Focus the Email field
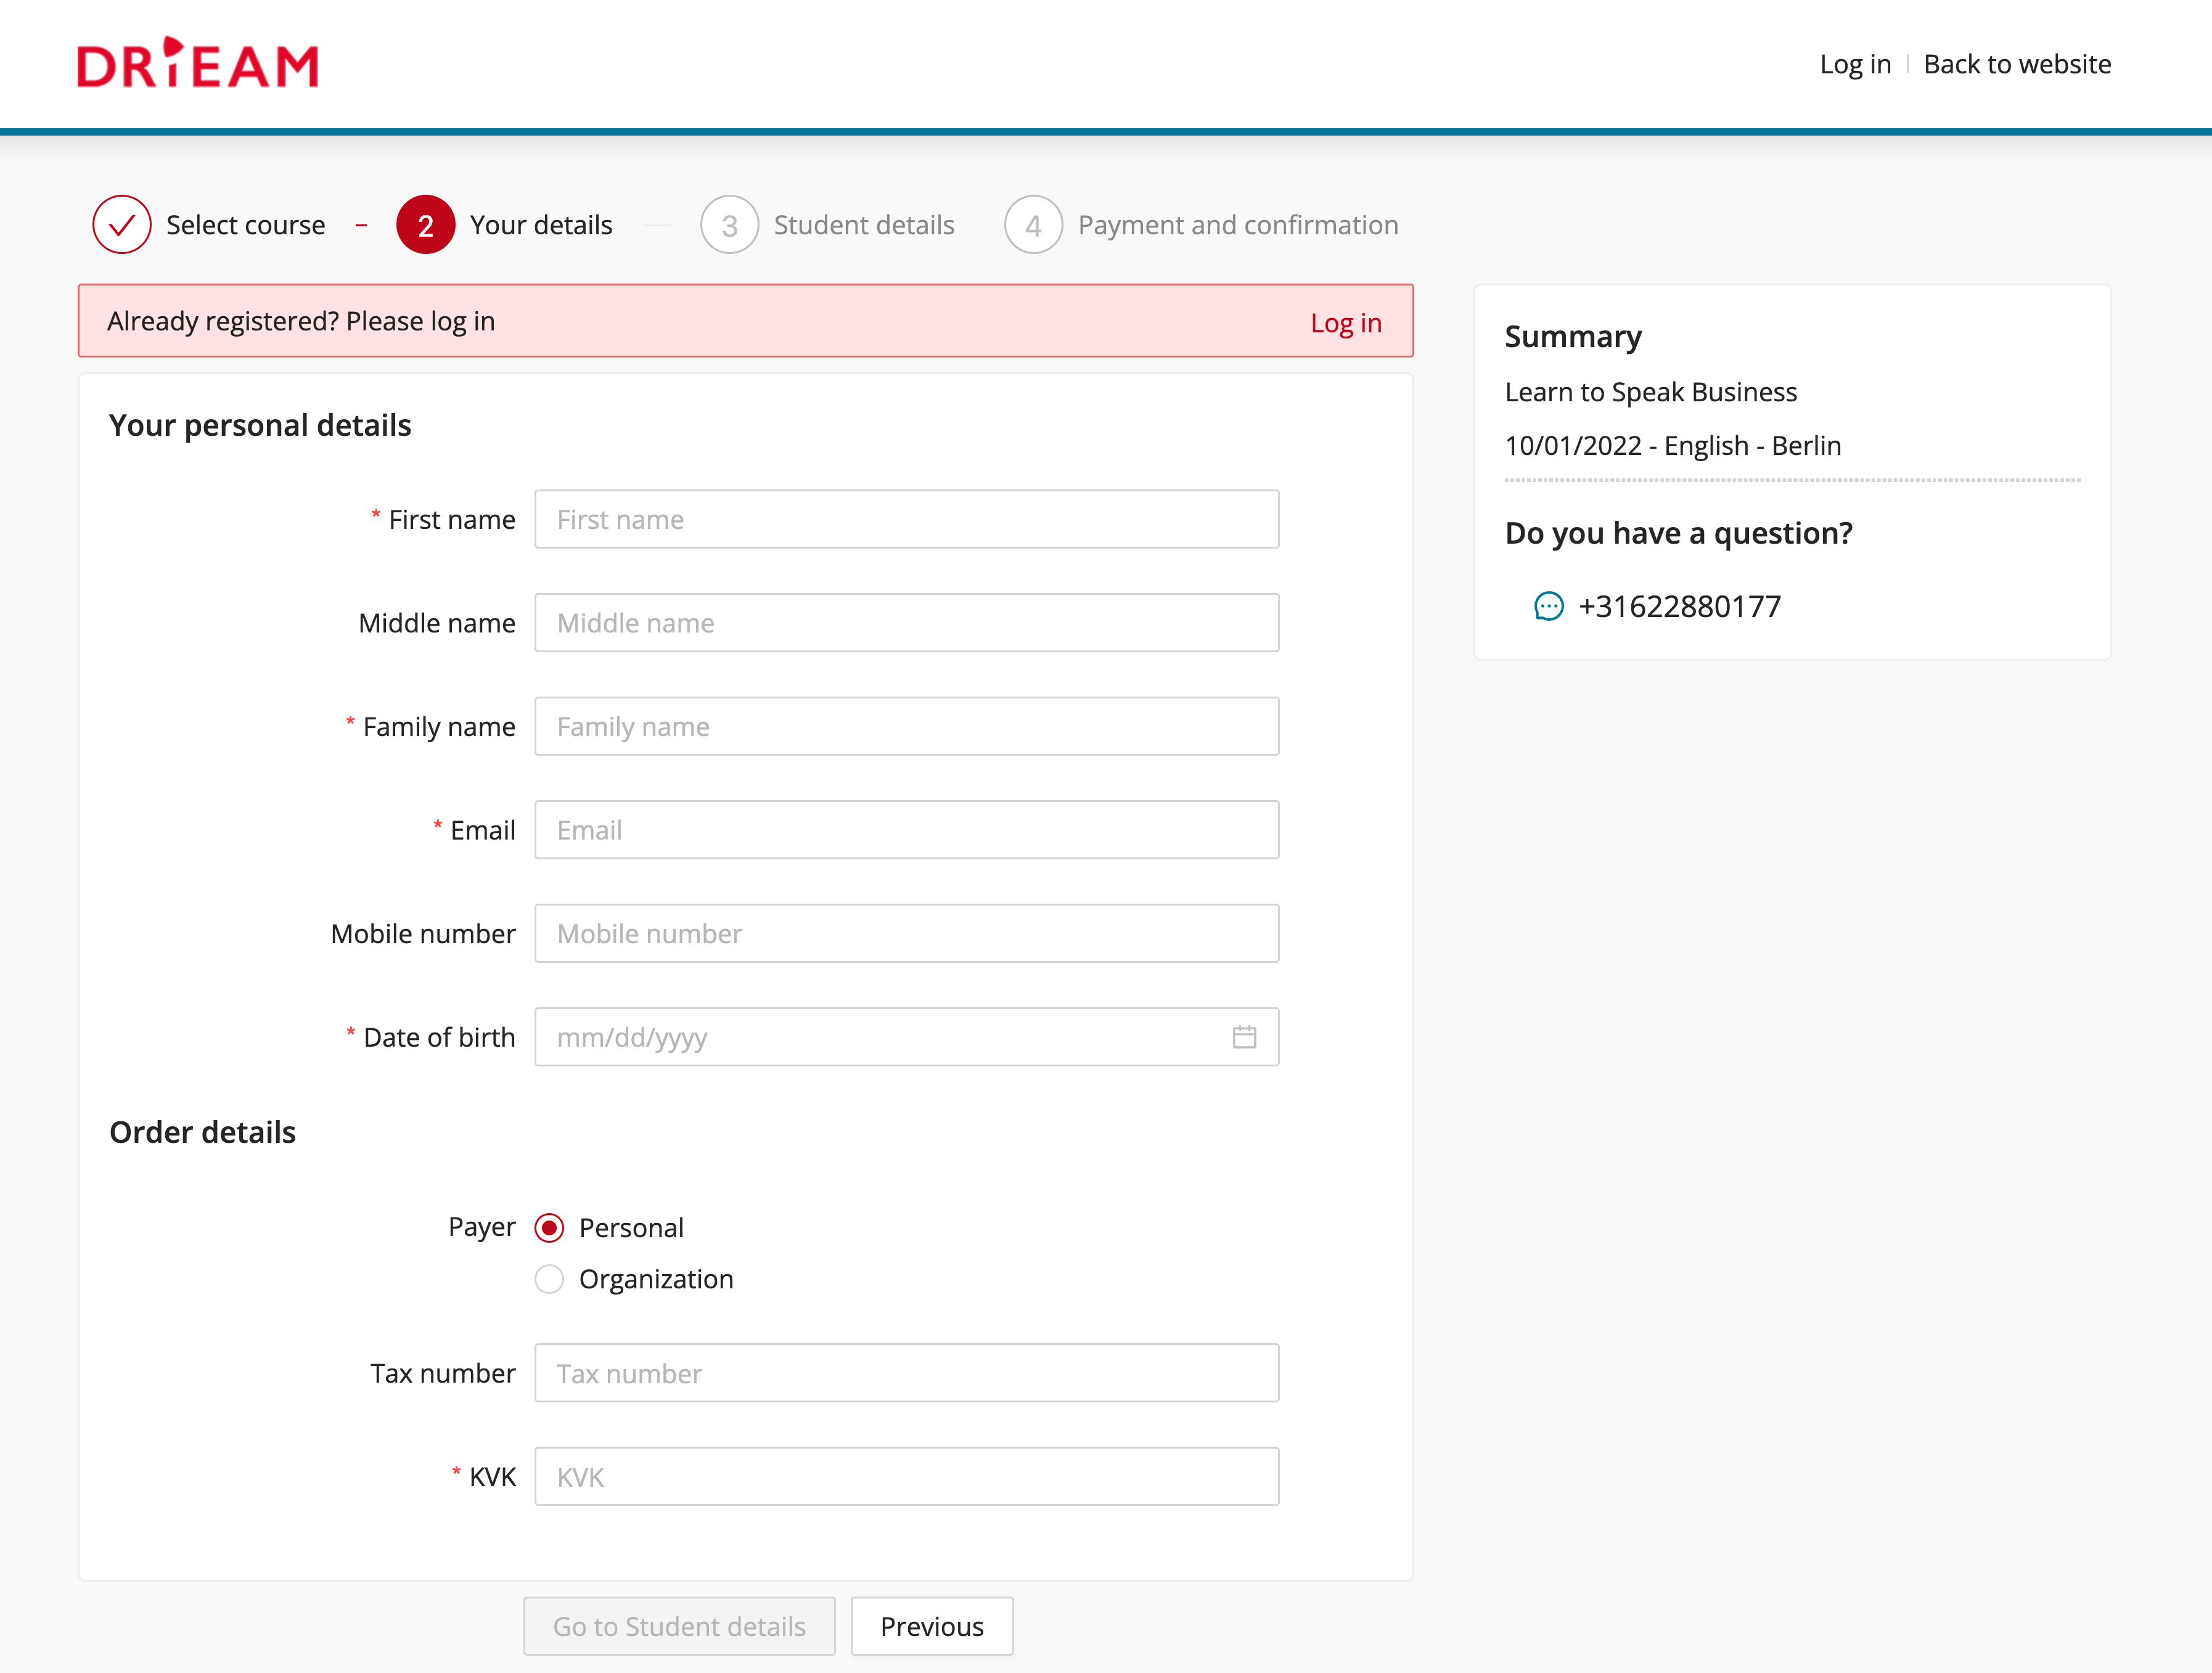The height and width of the screenshot is (1673, 2212). (907, 830)
